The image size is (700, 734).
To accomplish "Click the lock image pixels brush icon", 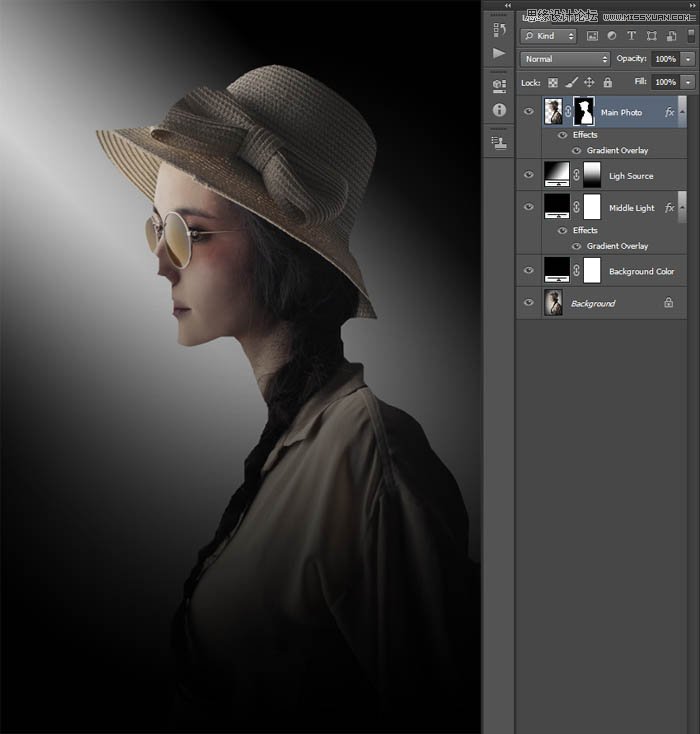I will pos(571,83).
